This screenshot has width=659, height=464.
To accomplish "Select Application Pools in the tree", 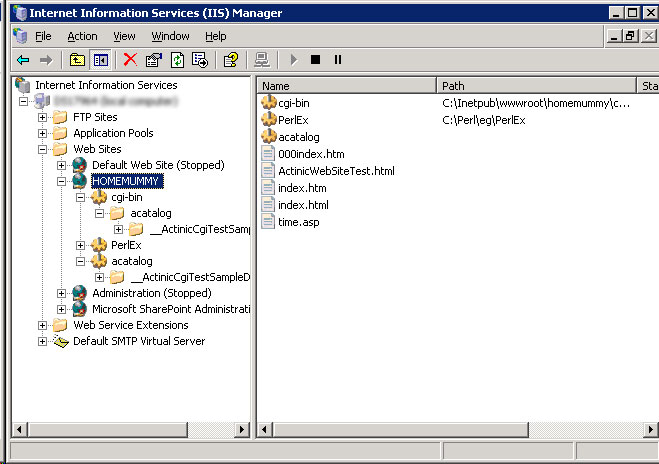I will tap(113, 133).
